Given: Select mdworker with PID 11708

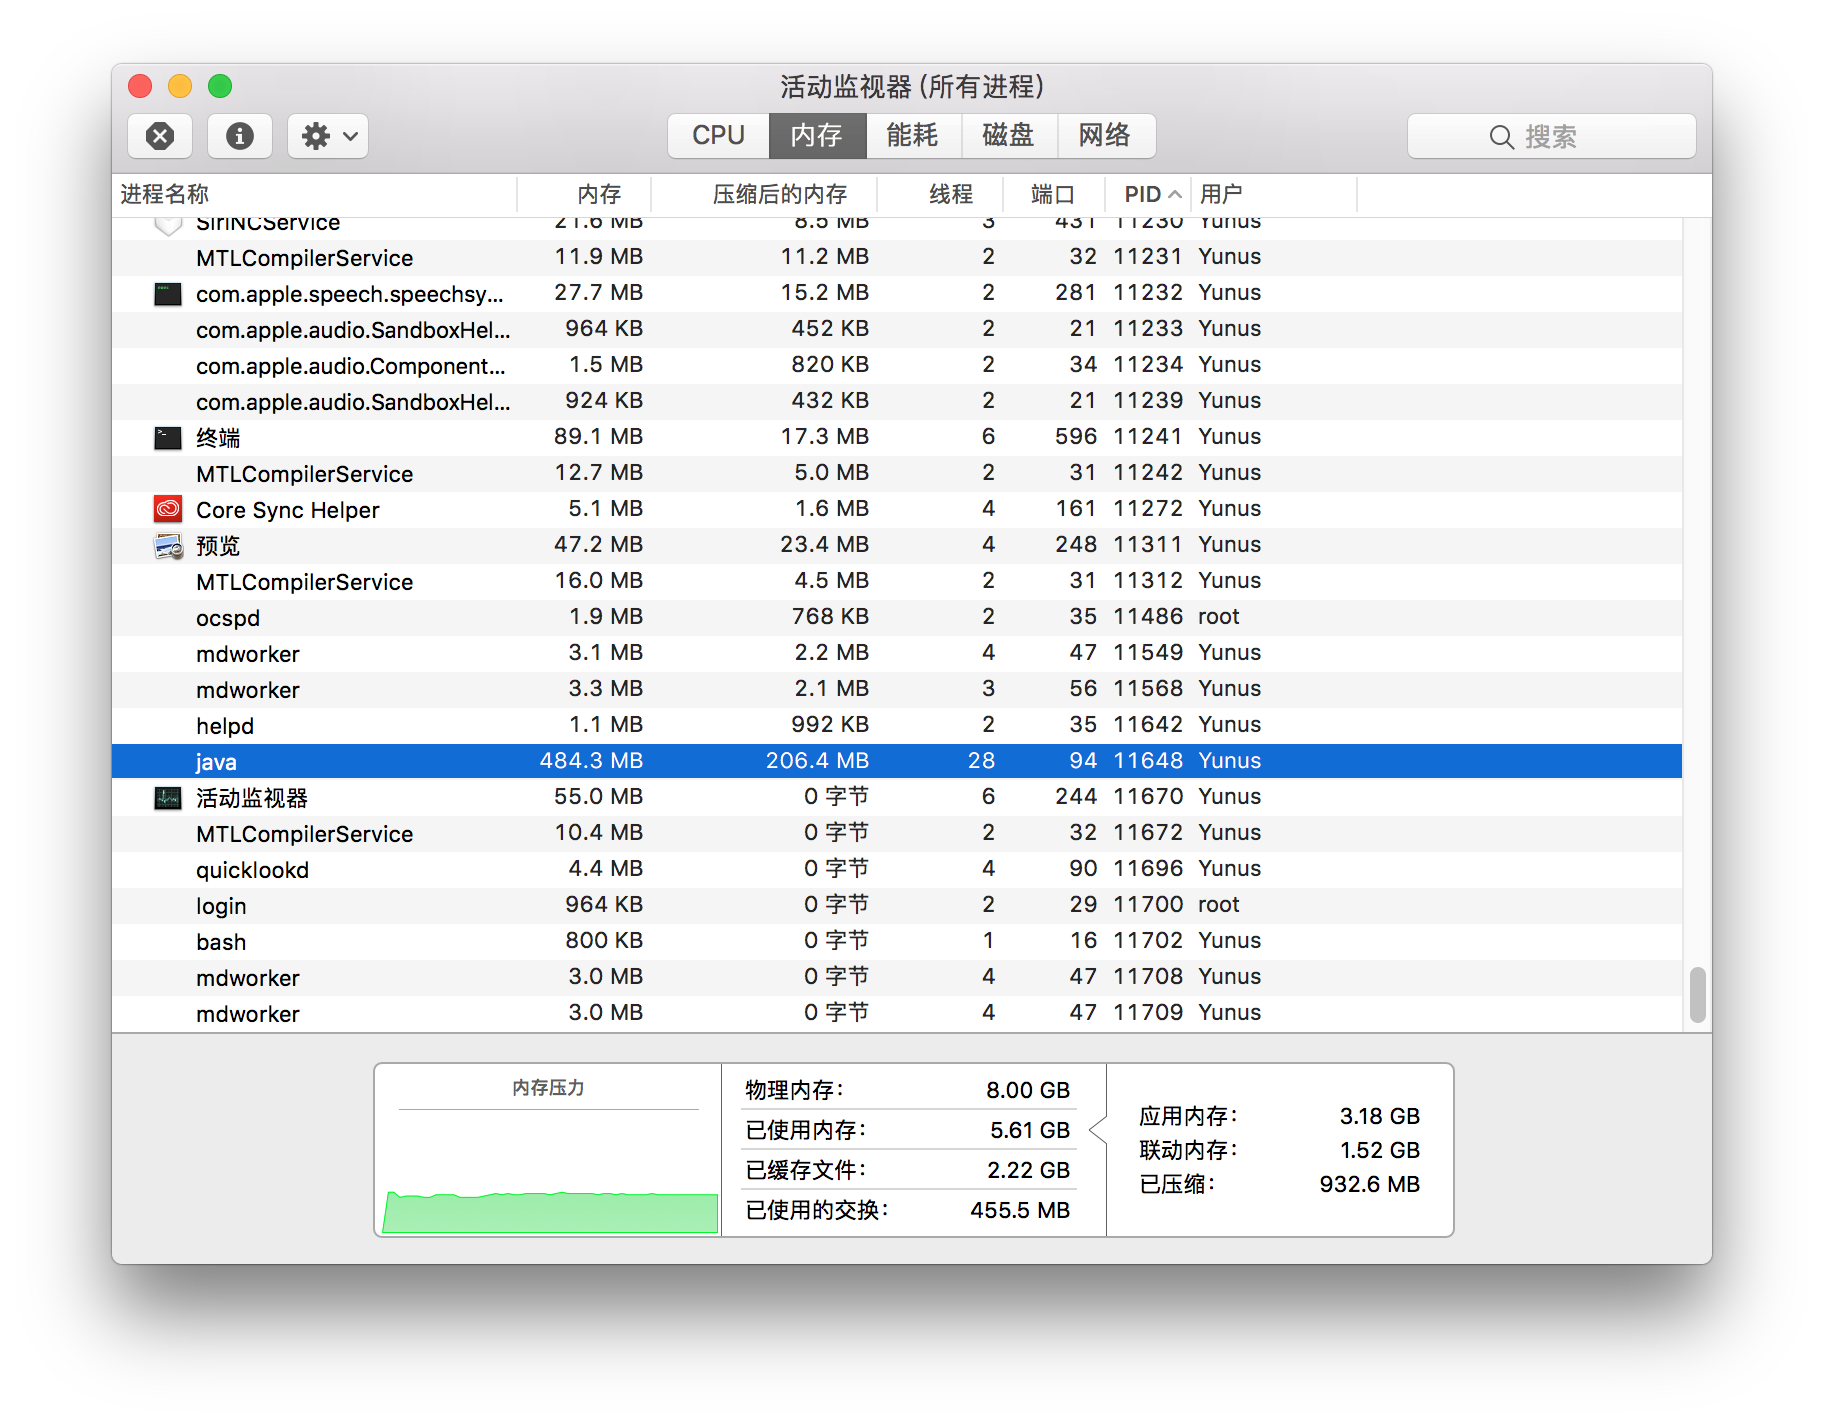Looking at the screenshot, I should 897,977.
